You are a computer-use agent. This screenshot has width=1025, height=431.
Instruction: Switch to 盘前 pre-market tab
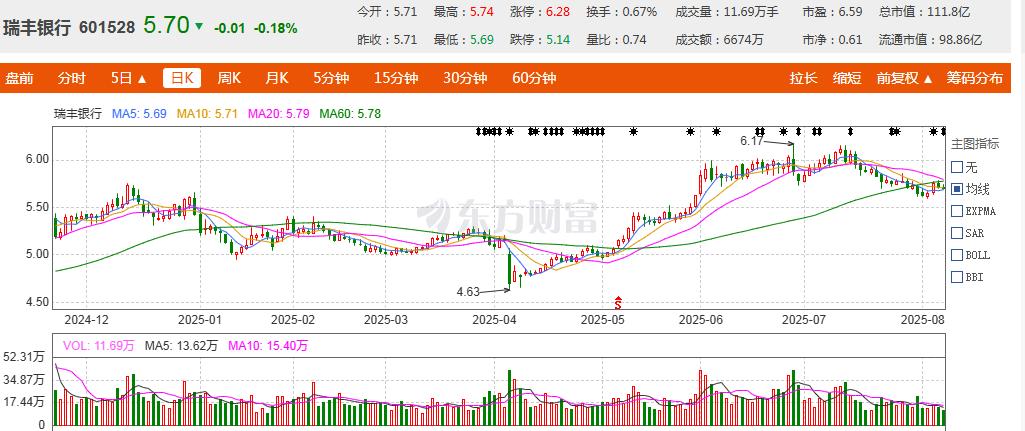[19, 78]
